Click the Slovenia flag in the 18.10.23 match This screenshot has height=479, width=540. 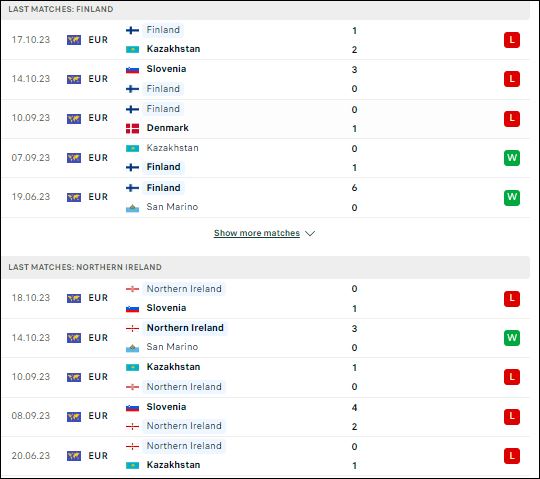tap(132, 308)
